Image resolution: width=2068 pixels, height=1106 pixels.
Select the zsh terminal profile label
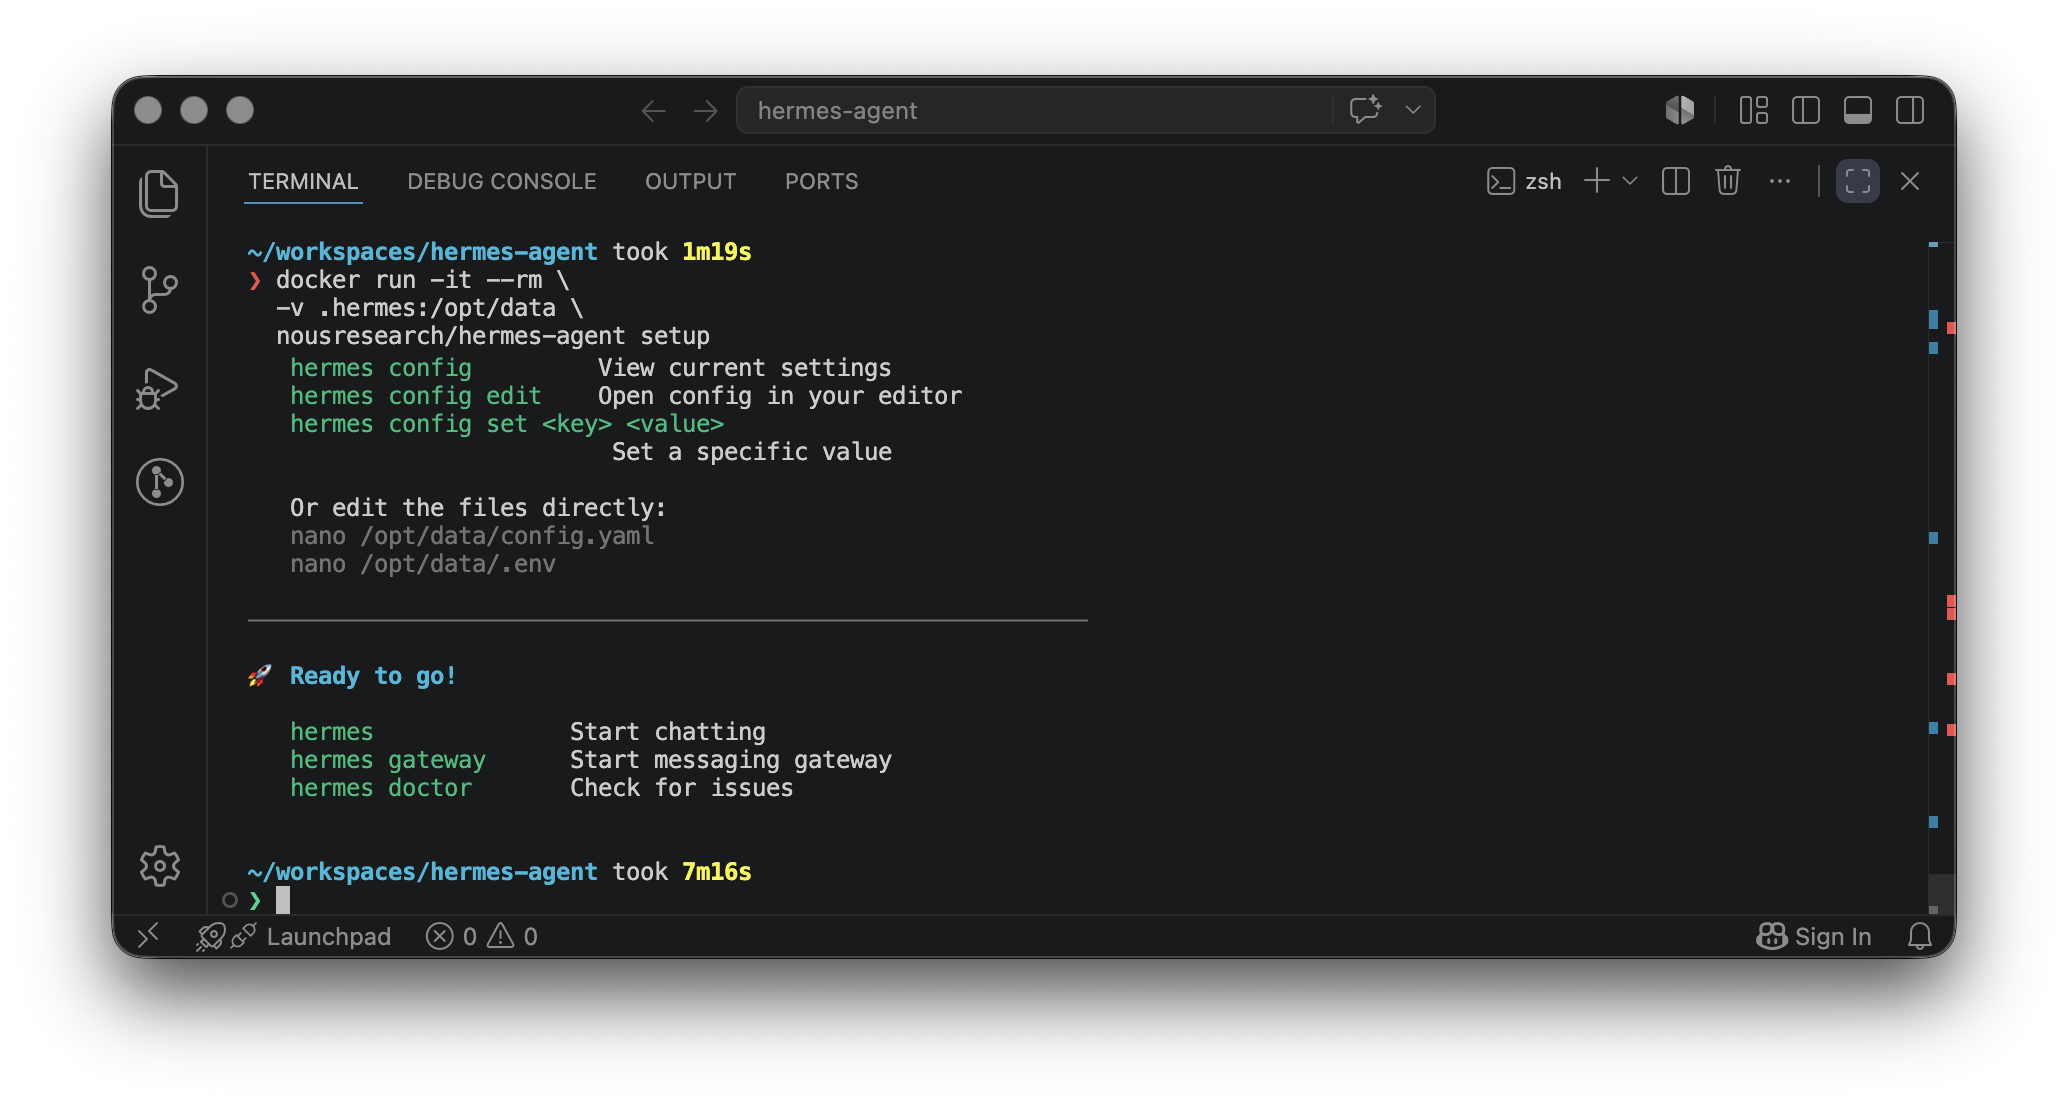pyautogui.click(x=1525, y=181)
